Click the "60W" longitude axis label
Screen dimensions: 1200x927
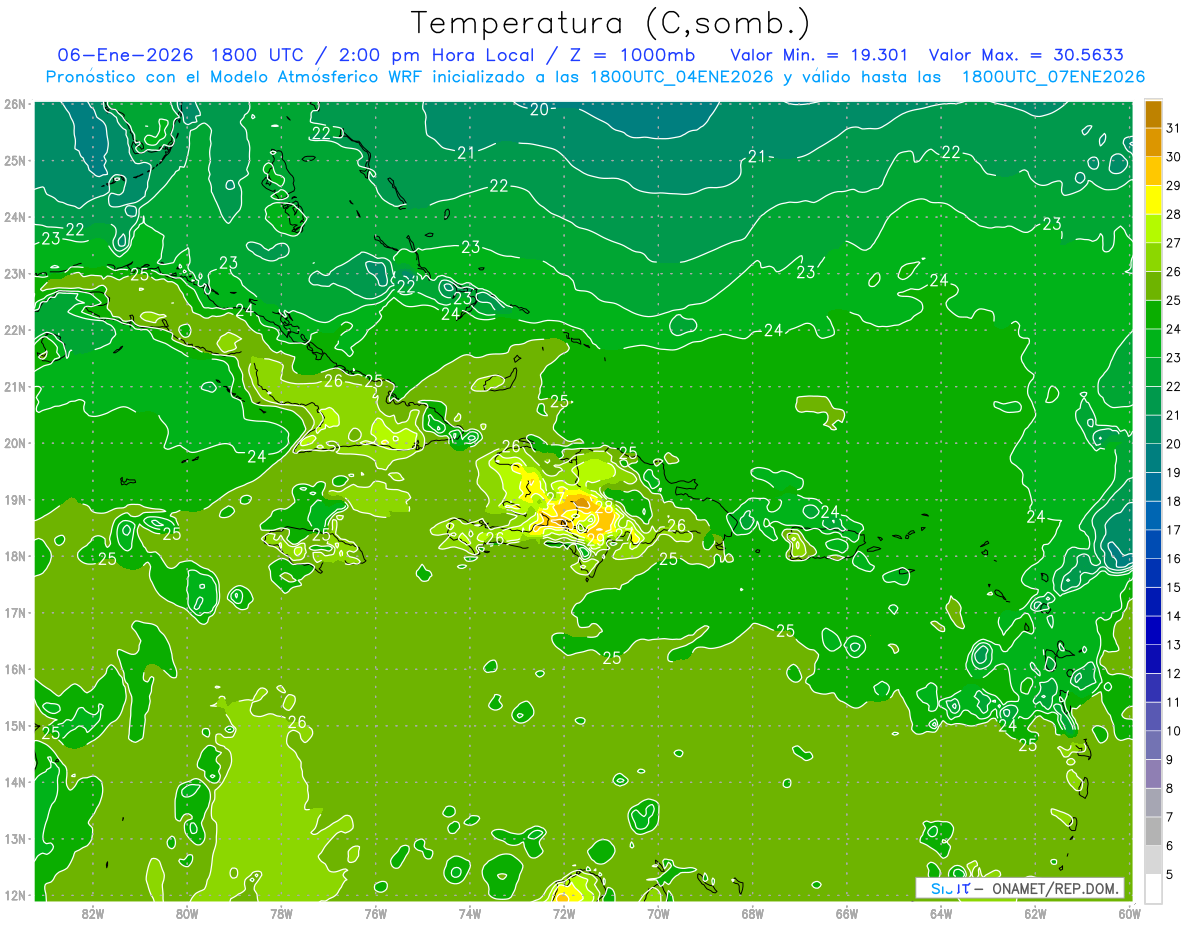click(x=1129, y=913)
